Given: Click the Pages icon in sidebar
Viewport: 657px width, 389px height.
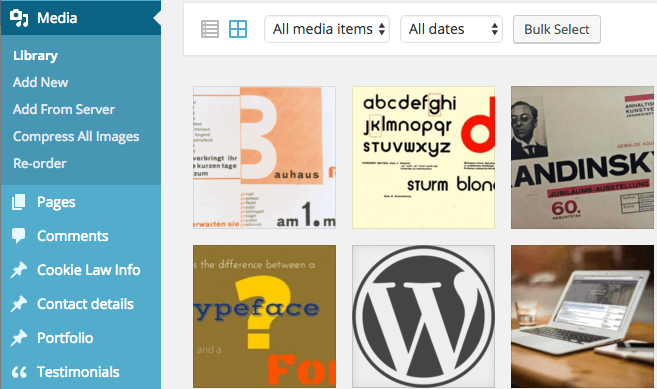Looking at the screenshot, I should pos(19,202).
